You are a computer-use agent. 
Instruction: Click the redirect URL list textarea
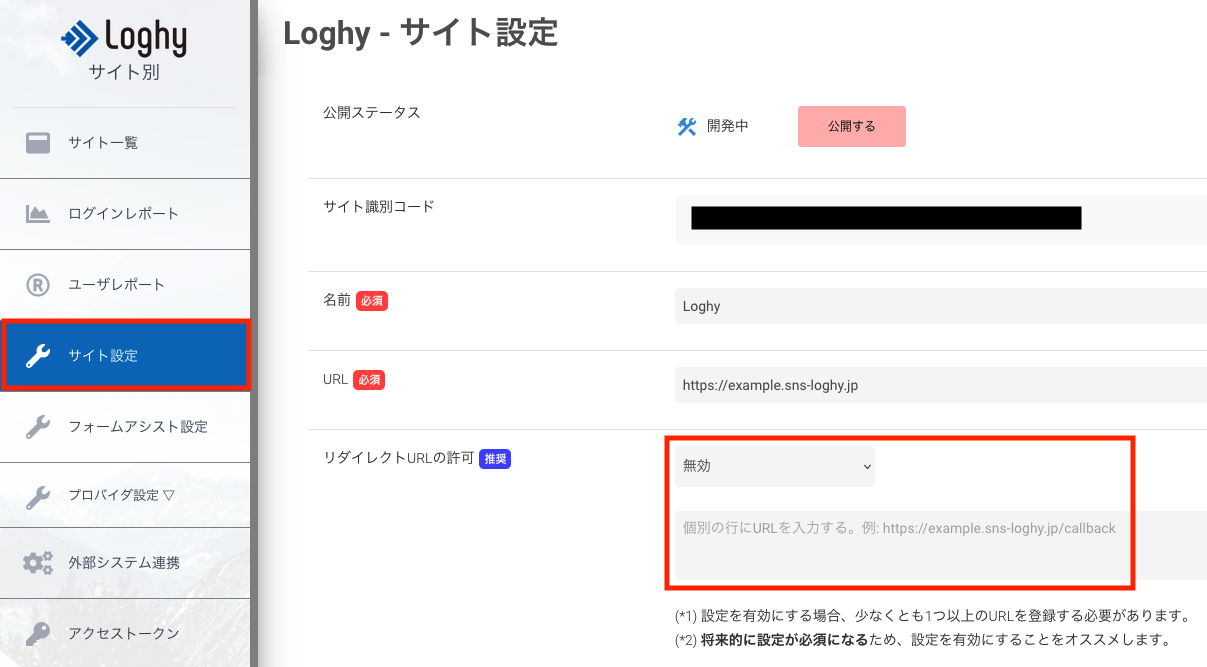tap(941, 545)
